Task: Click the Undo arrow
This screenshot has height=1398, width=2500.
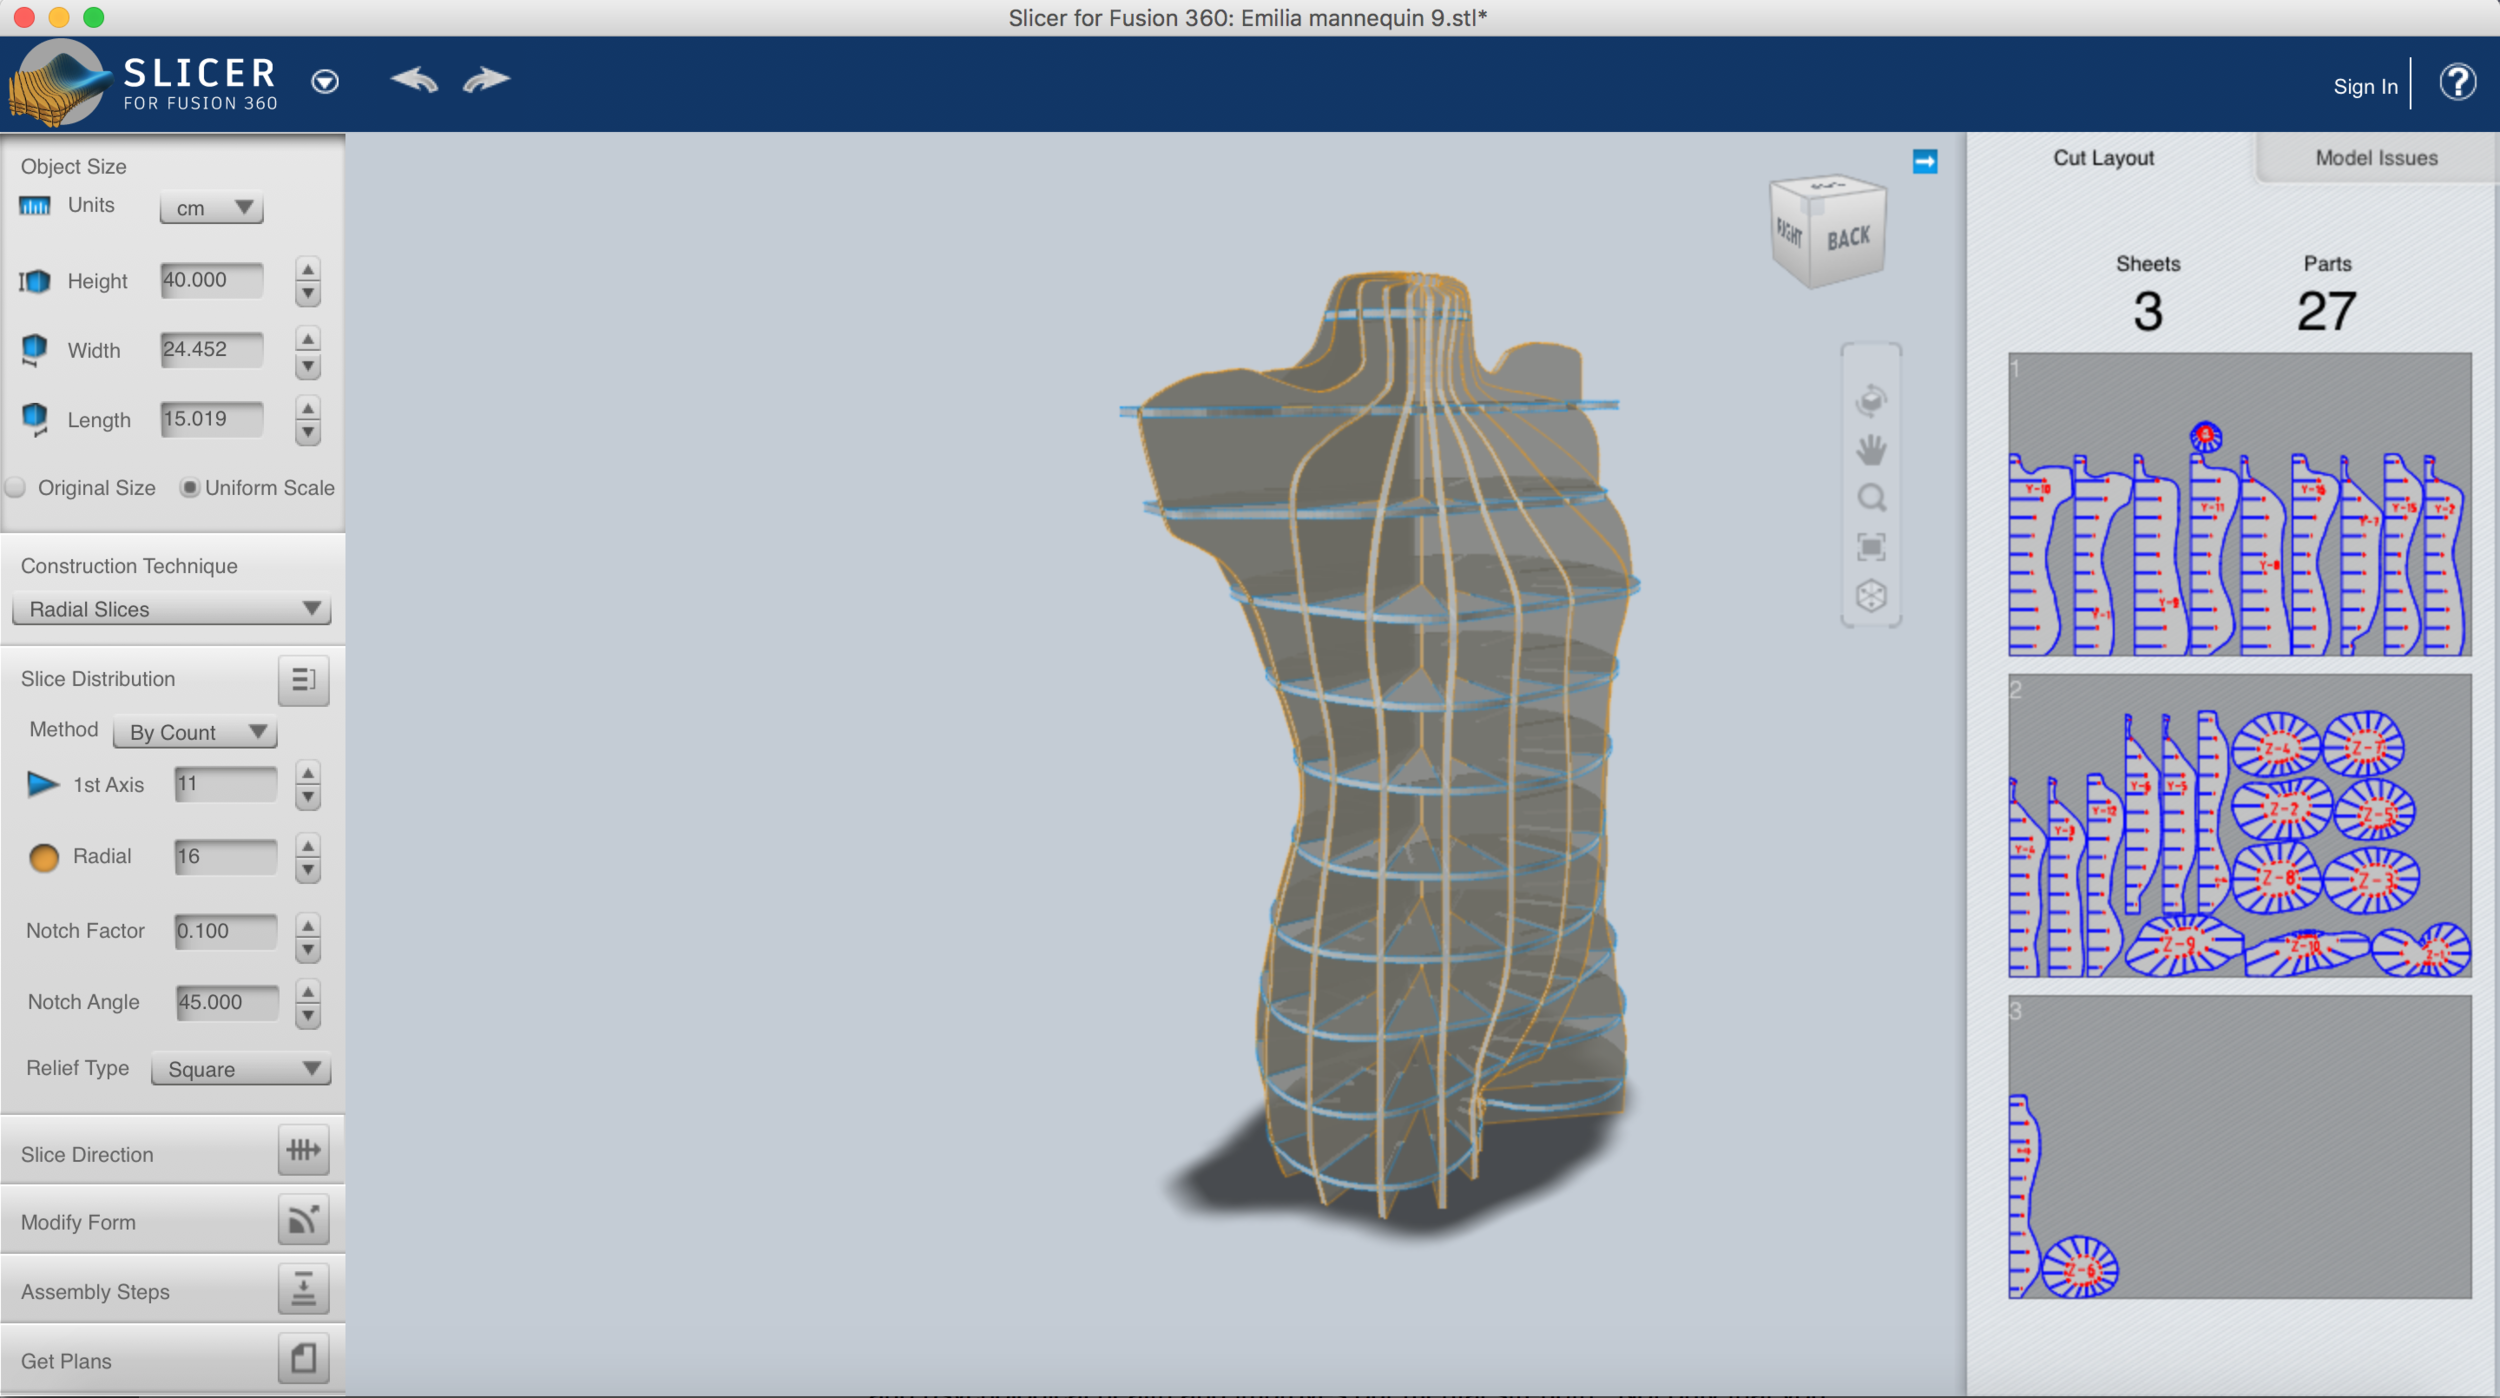Action: (x=414, y=79)
